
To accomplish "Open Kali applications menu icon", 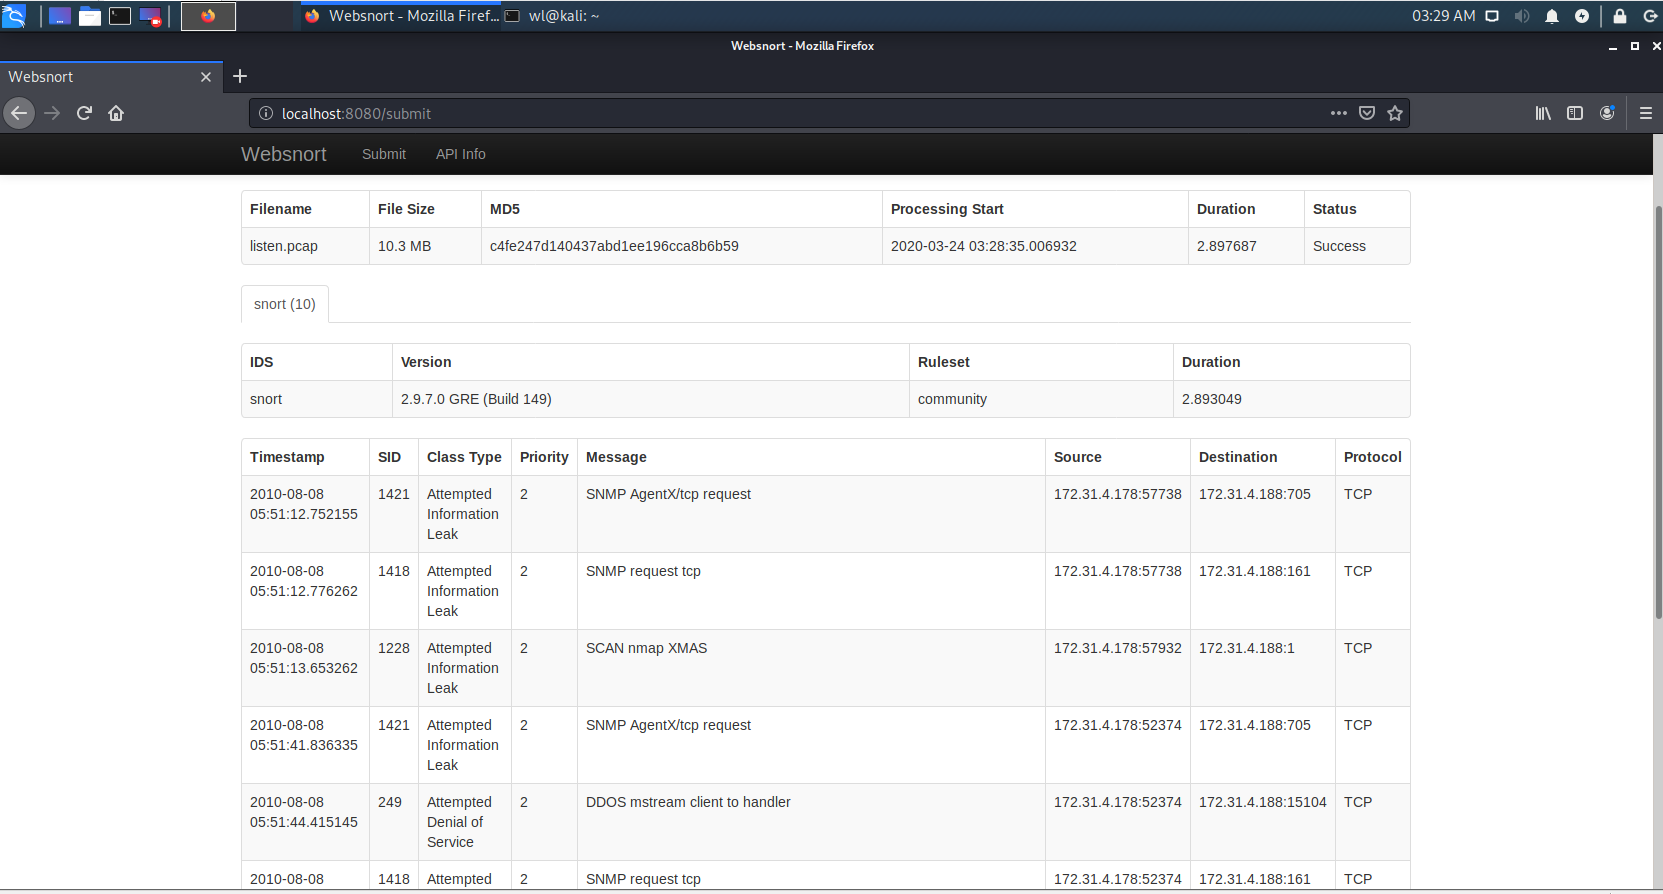I will tap(14, 16).
